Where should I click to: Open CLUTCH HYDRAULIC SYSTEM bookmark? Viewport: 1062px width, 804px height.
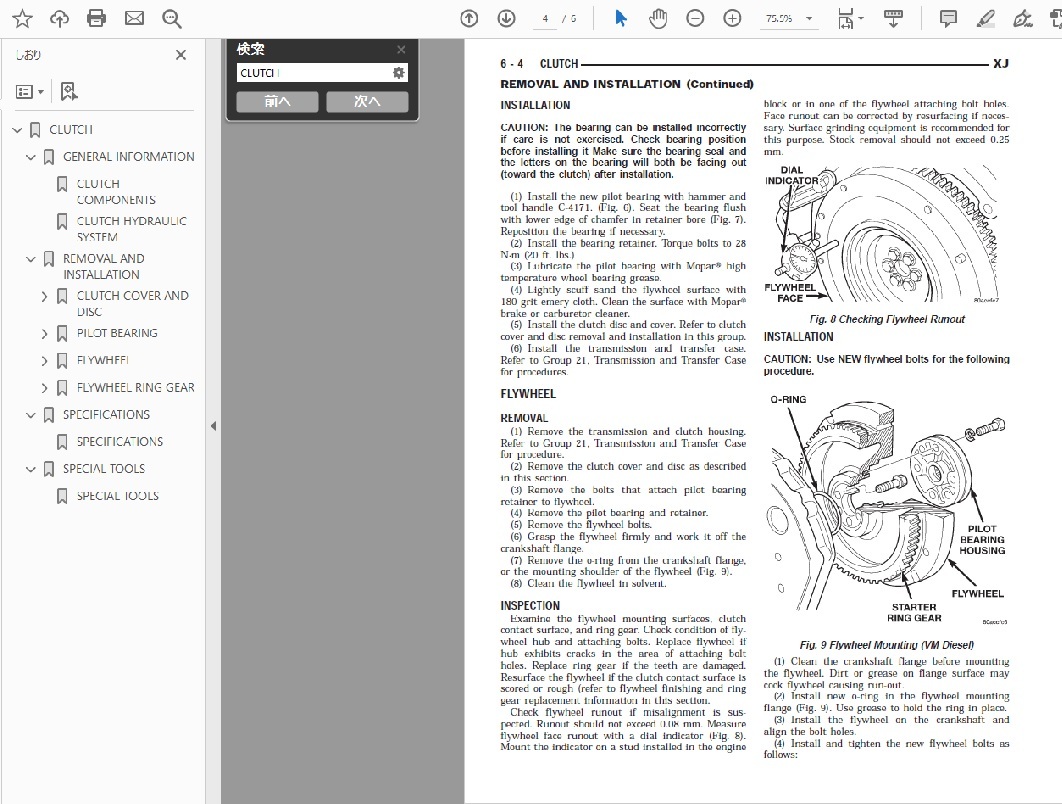tap(131, 229)
